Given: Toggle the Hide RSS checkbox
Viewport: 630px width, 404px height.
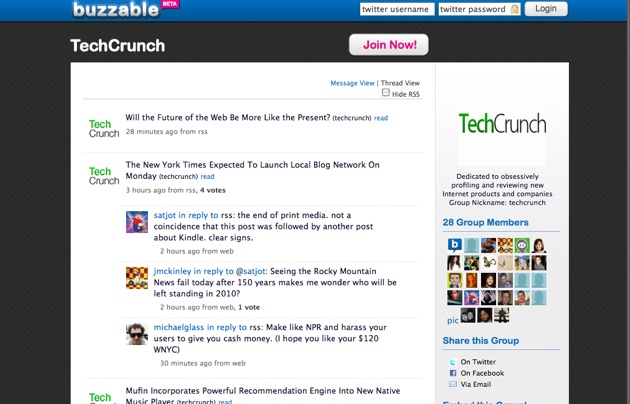Looking at the screenshot, I should click(x=386, y=93).
